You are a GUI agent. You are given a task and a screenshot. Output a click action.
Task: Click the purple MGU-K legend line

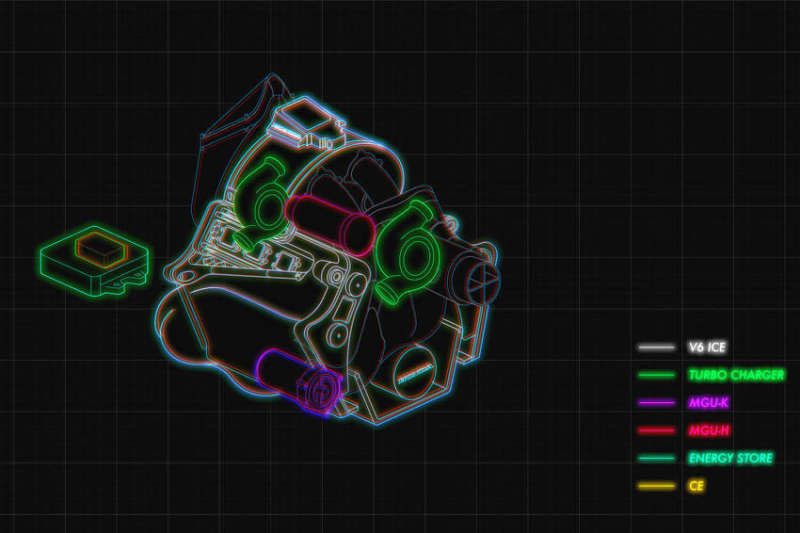tap(656, 403)
